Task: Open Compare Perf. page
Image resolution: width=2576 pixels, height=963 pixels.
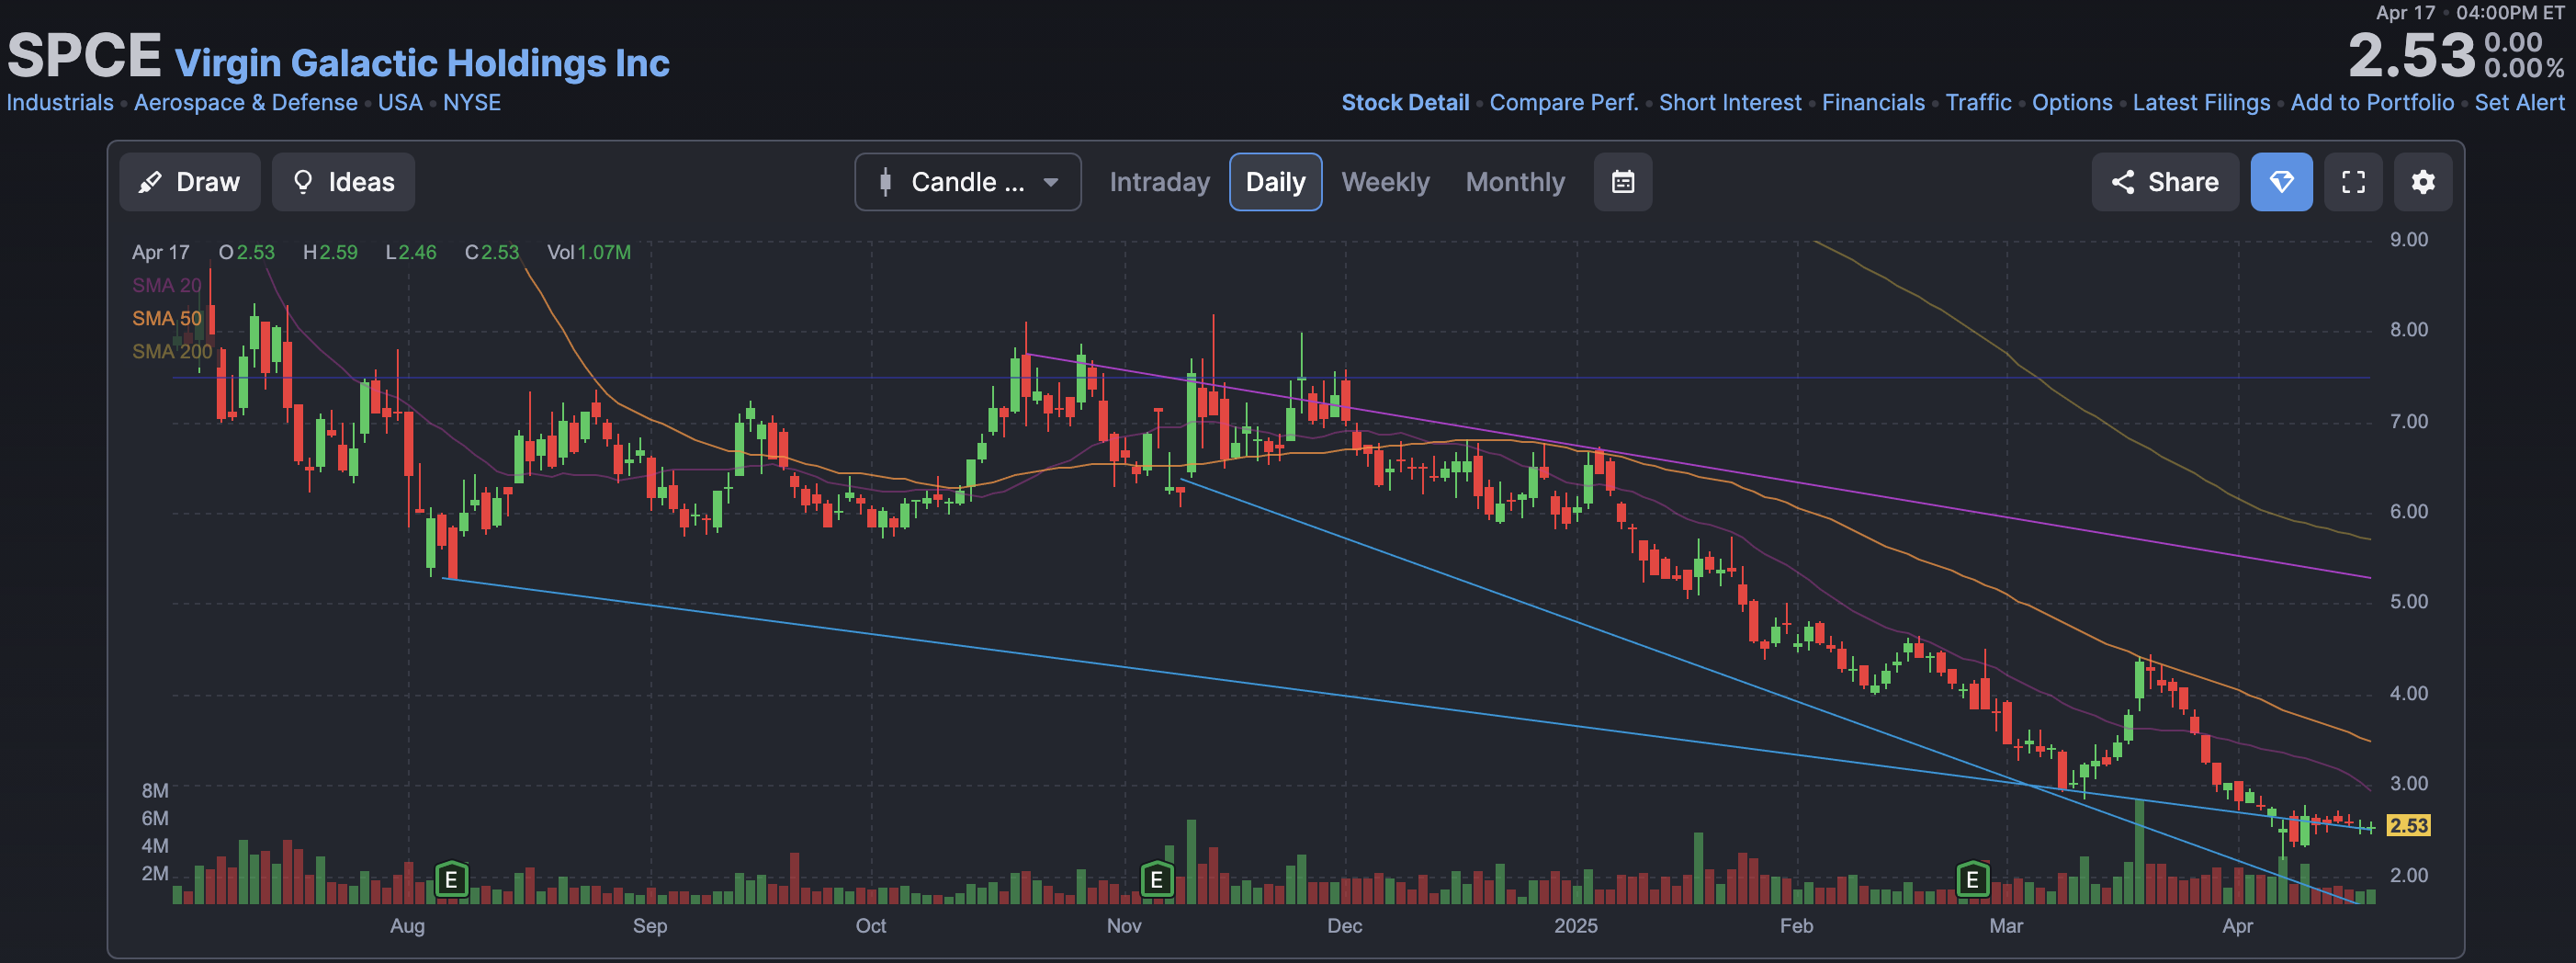Action: coord(1564,103)
